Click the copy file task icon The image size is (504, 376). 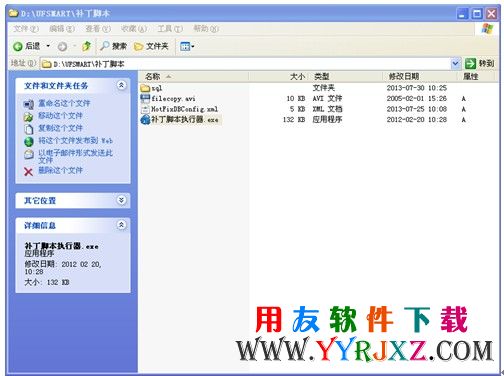[x=29, y=129]
